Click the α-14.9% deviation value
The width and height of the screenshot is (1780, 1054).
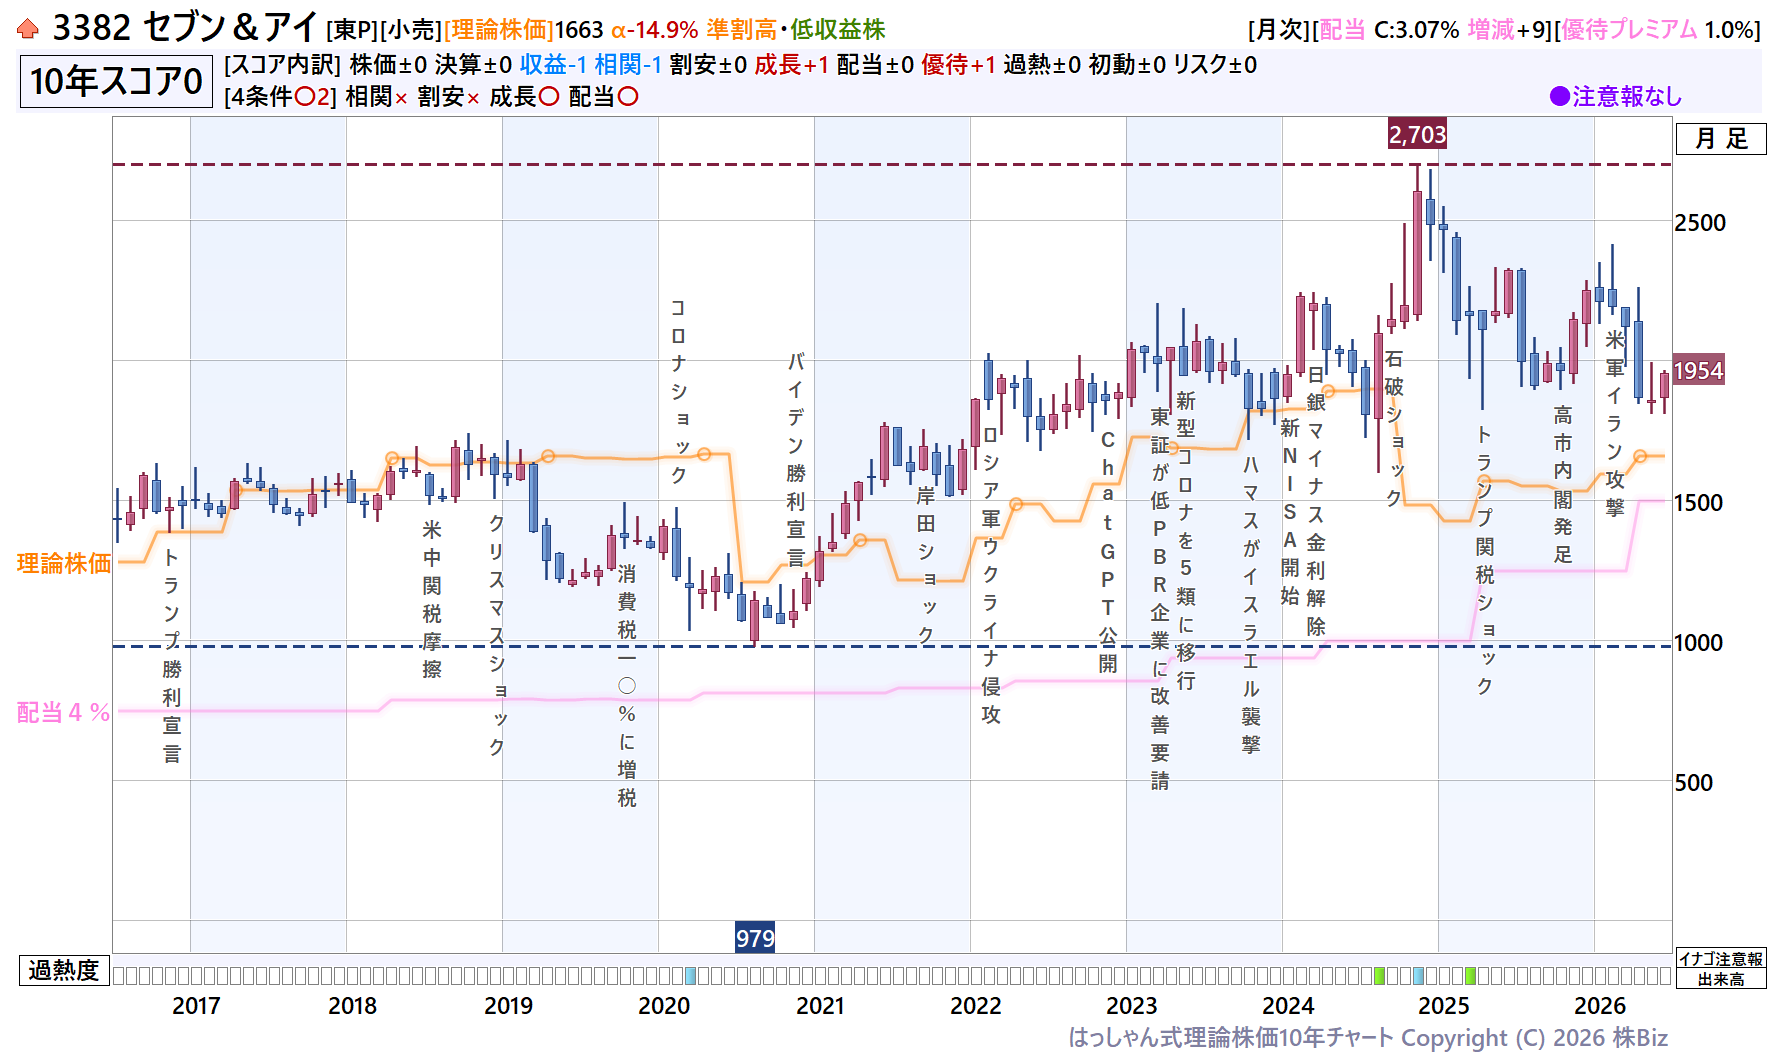pyautogui.click(x=655, y=30)
